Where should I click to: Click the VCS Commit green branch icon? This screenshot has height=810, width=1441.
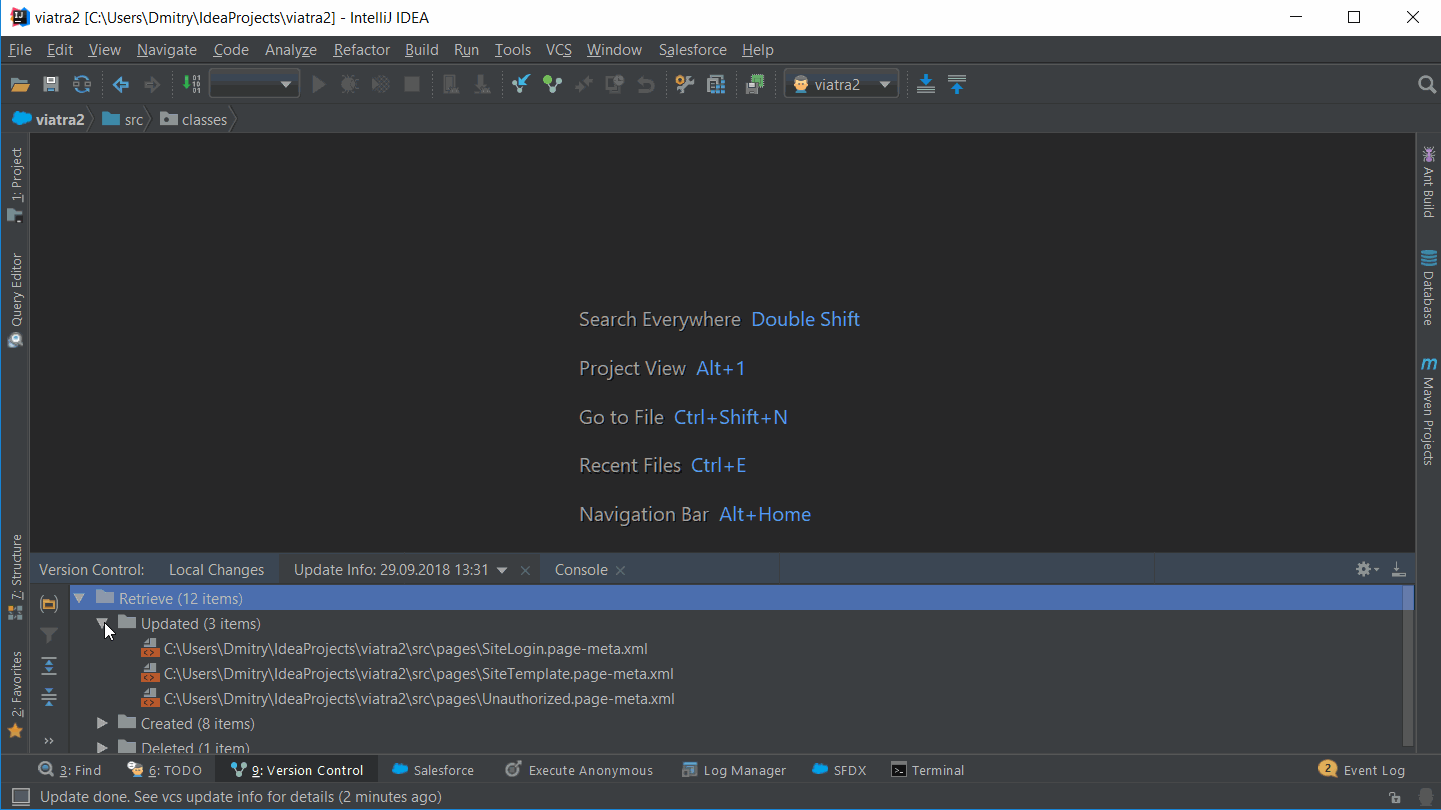[552, 85]
